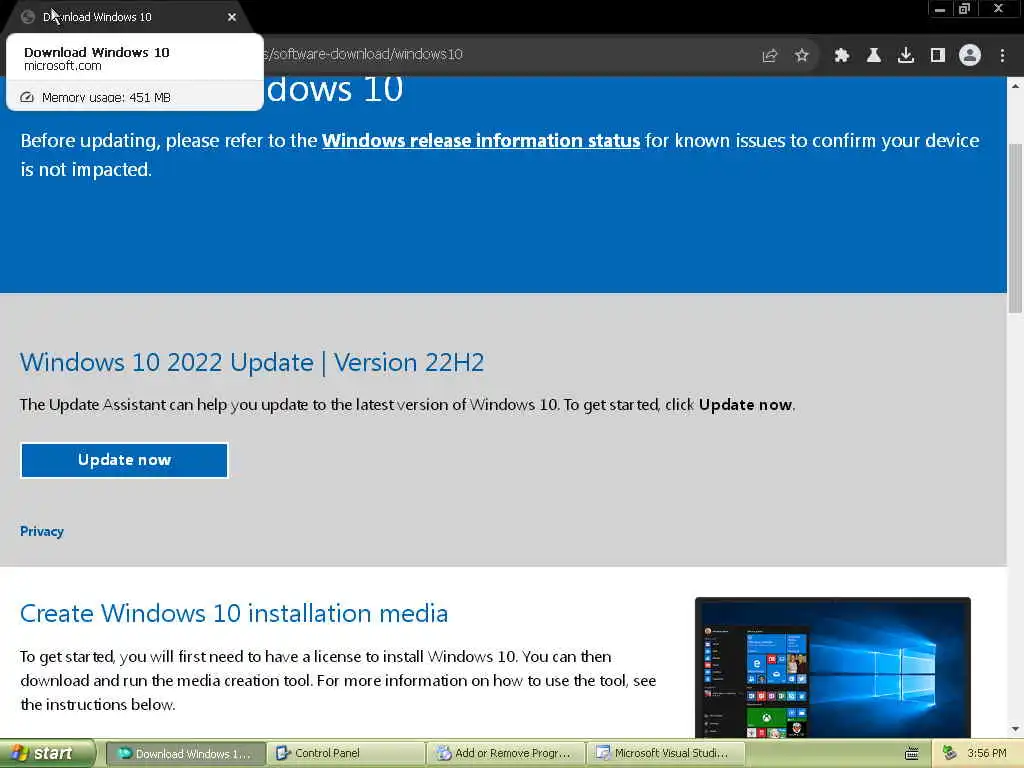1024x768 pixels.
Task: Open the Privacy link
Action: 42,531
